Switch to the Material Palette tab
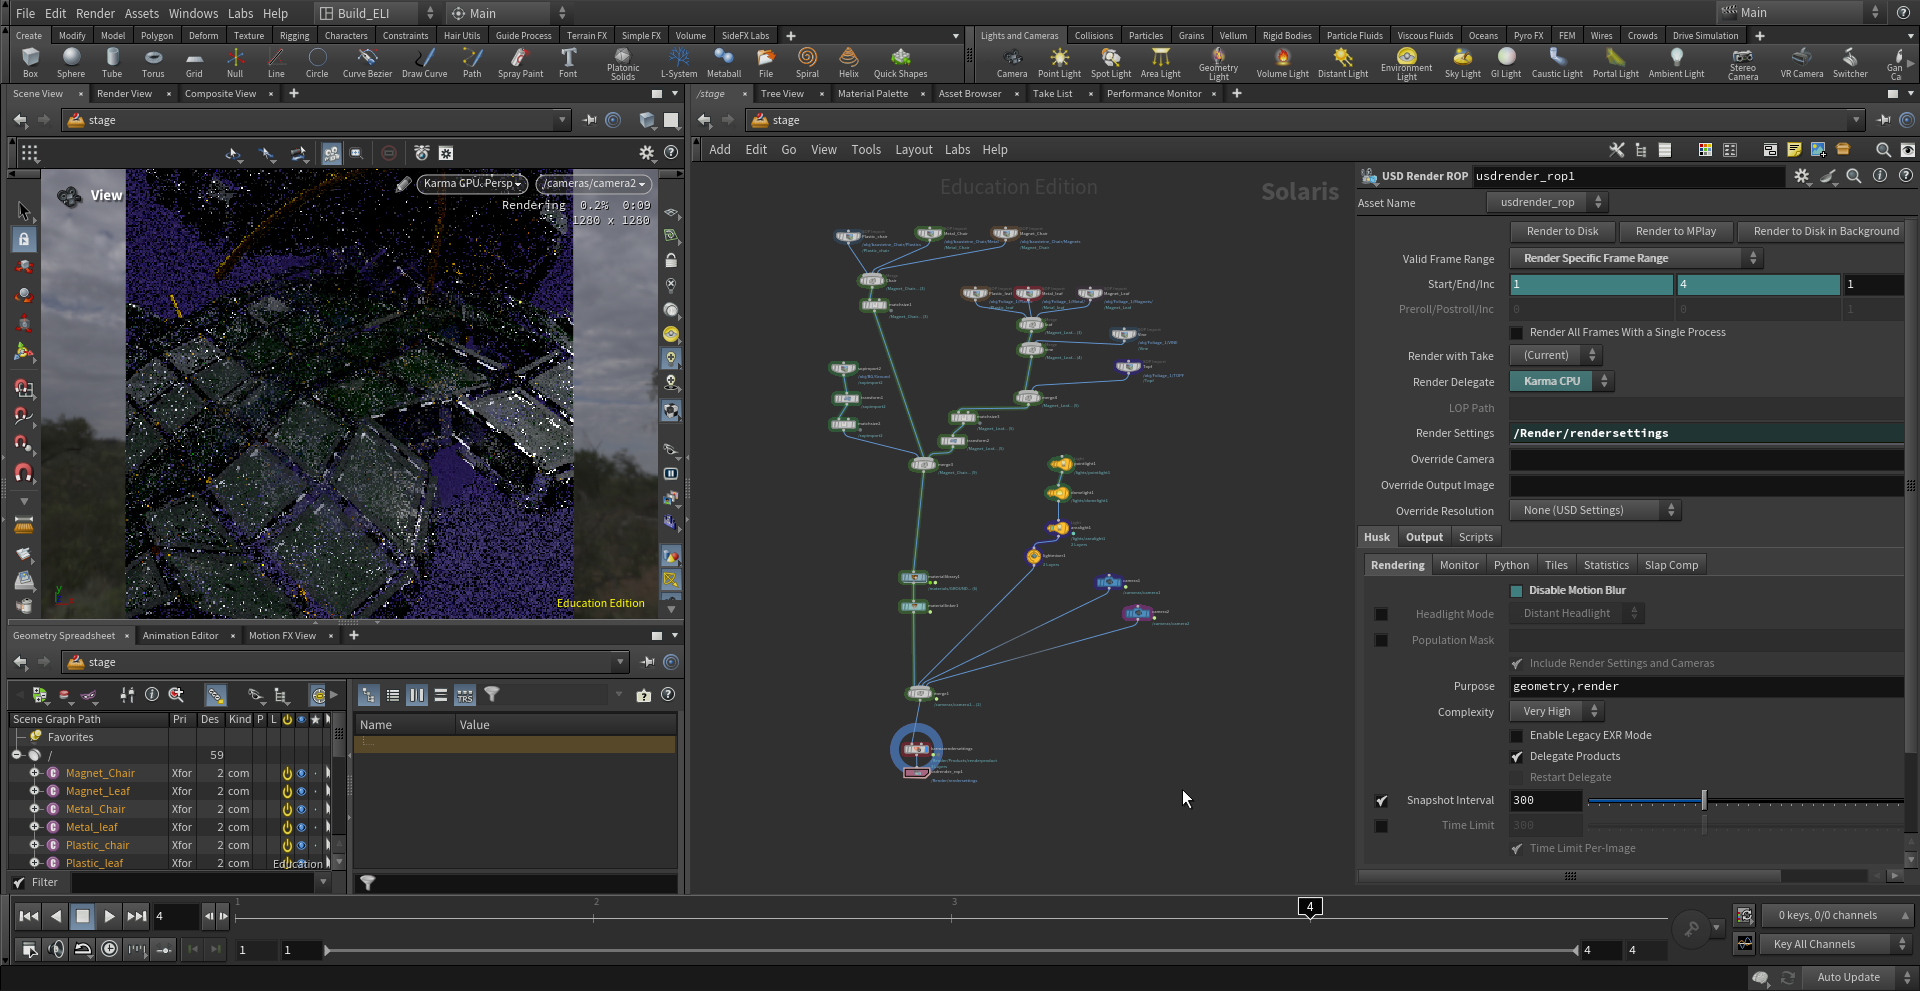This screenshot has height=991, width=1920. (873, 94)
